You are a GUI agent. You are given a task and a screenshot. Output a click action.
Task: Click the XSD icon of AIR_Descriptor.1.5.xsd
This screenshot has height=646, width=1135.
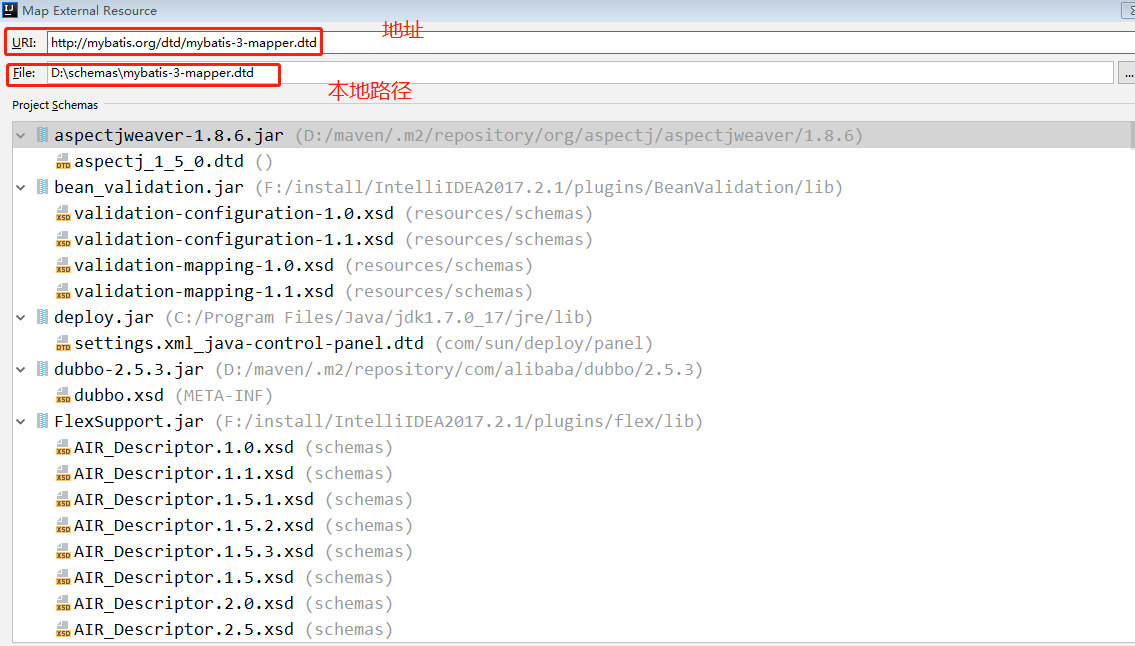[63, 578]
